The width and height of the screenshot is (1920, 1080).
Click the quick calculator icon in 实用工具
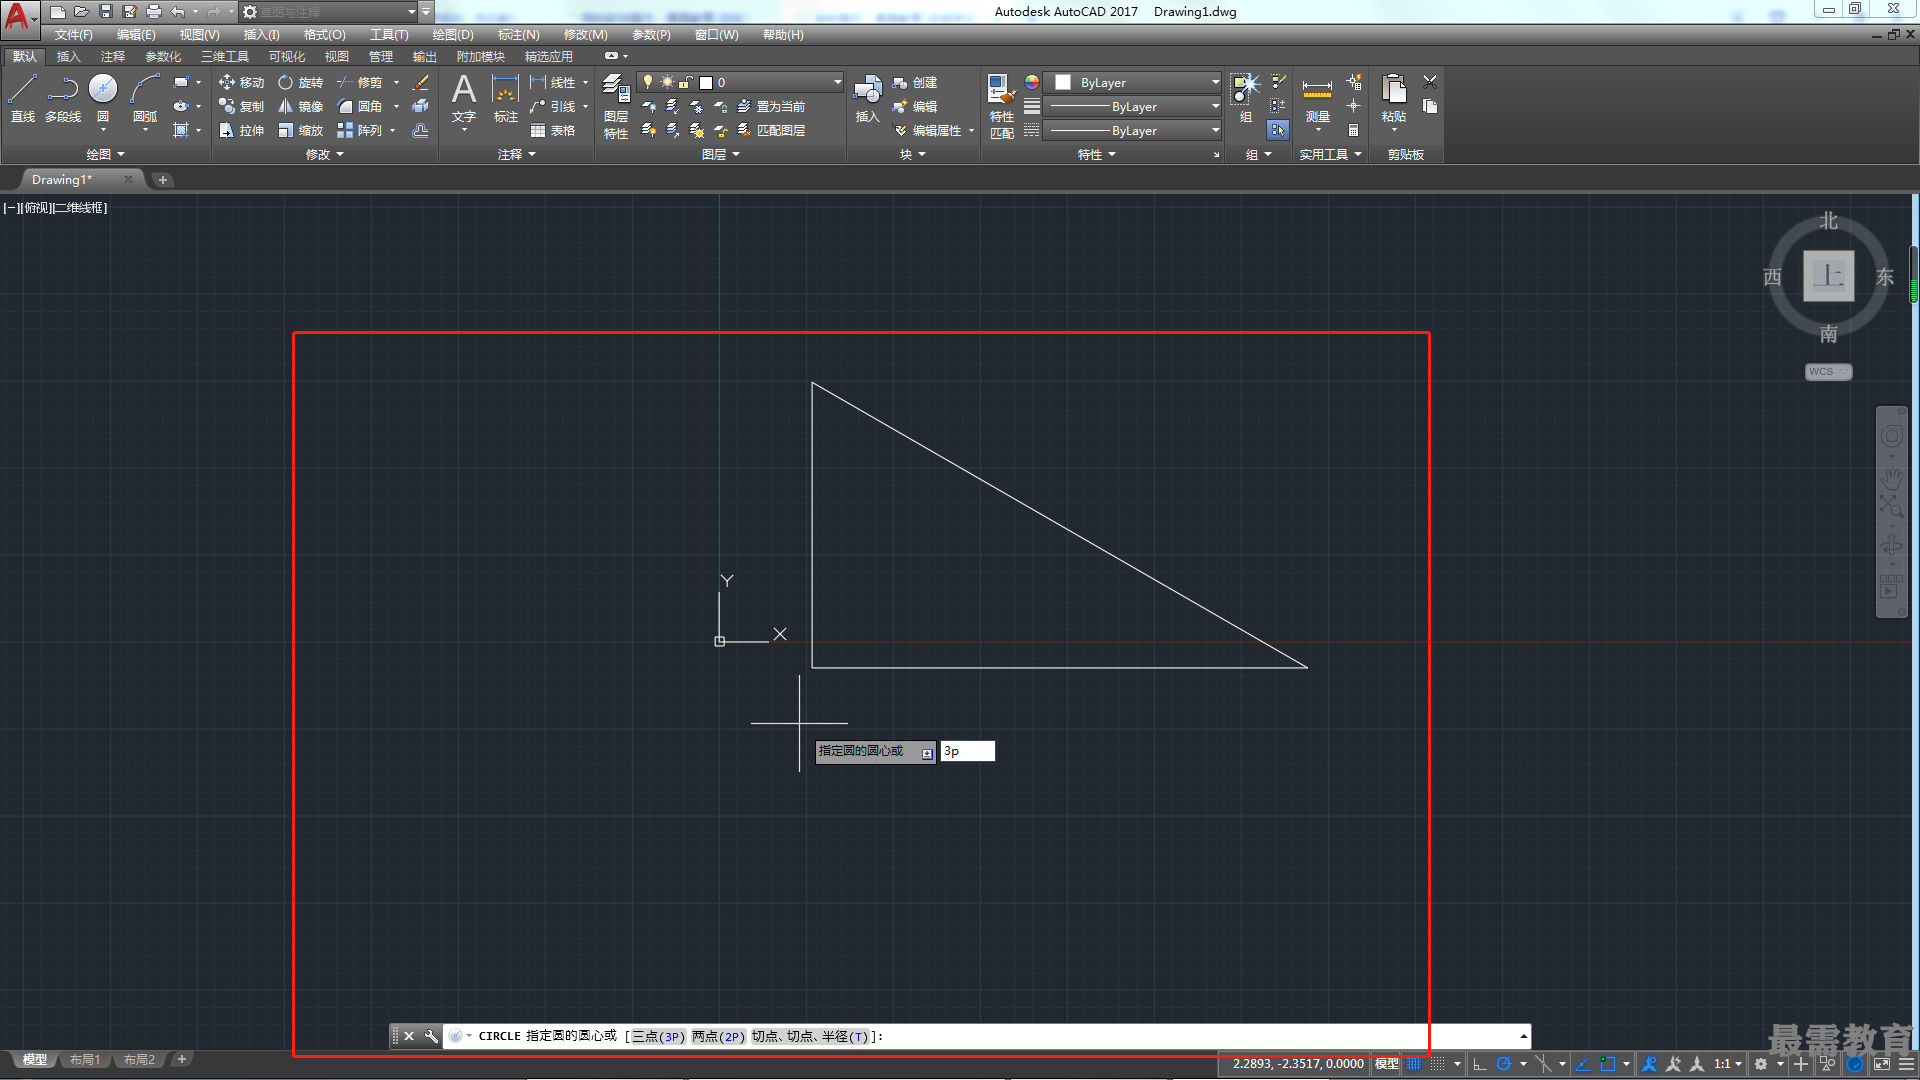point(1353,130)
